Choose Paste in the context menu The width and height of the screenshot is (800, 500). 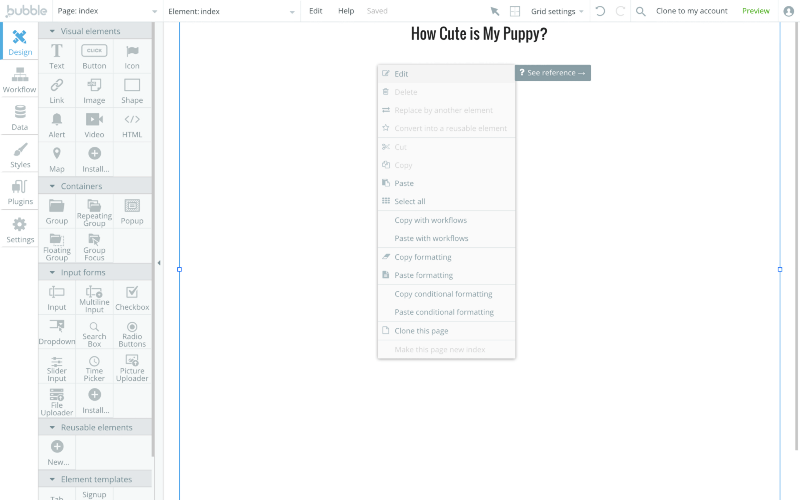point(446,183)
